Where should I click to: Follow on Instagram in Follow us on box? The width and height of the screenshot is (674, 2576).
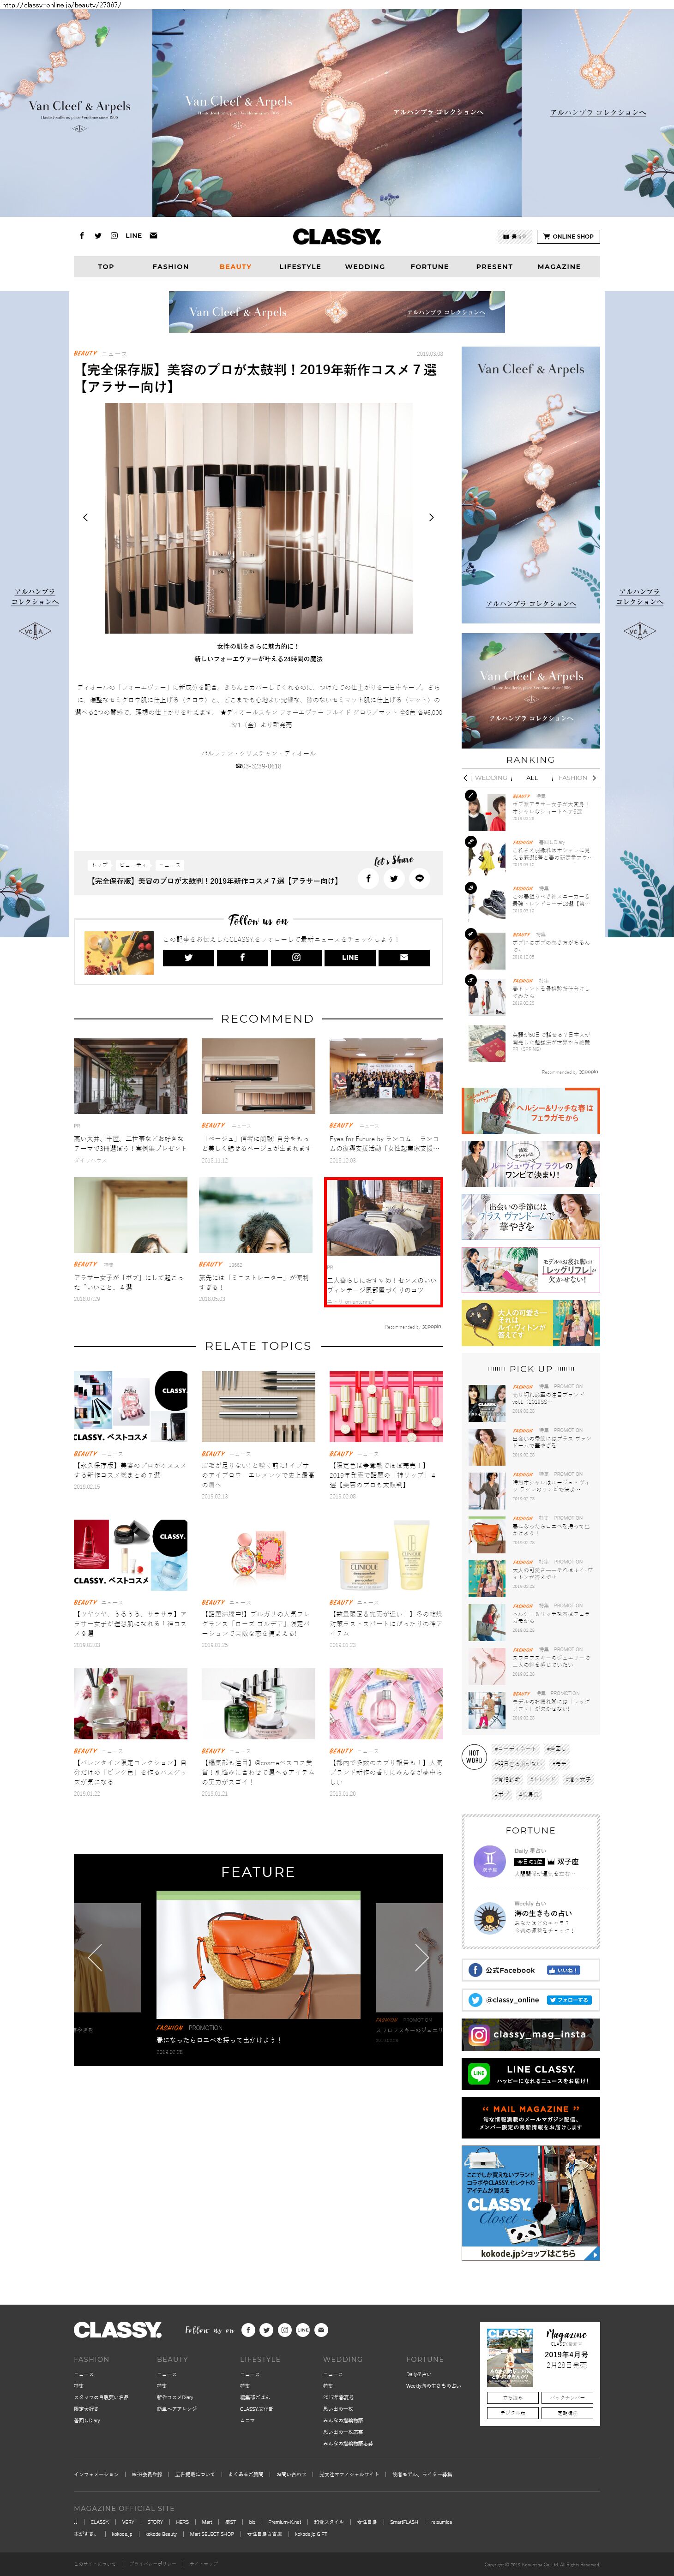tap(296, 957)
